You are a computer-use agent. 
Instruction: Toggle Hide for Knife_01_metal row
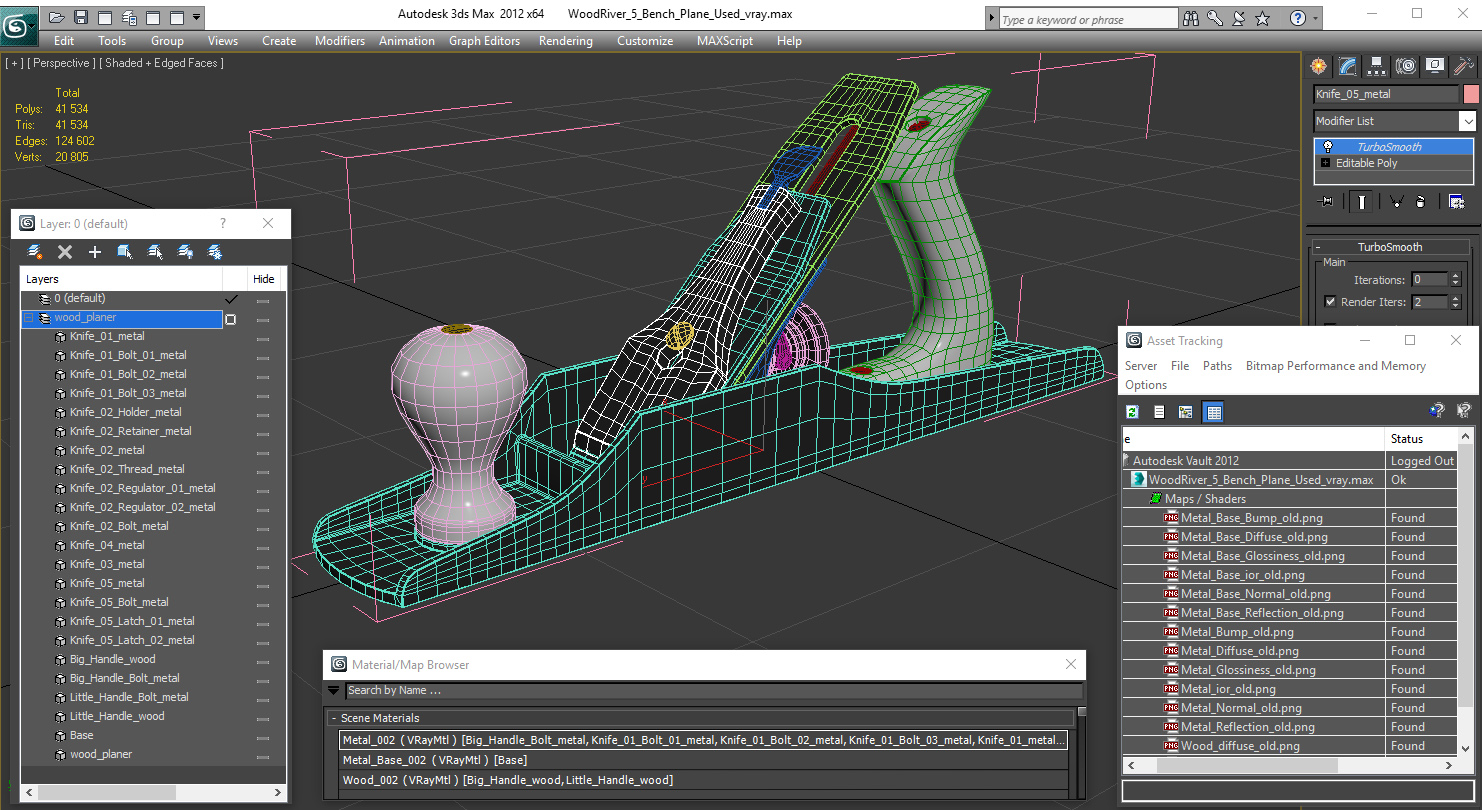tap(263, 338)
